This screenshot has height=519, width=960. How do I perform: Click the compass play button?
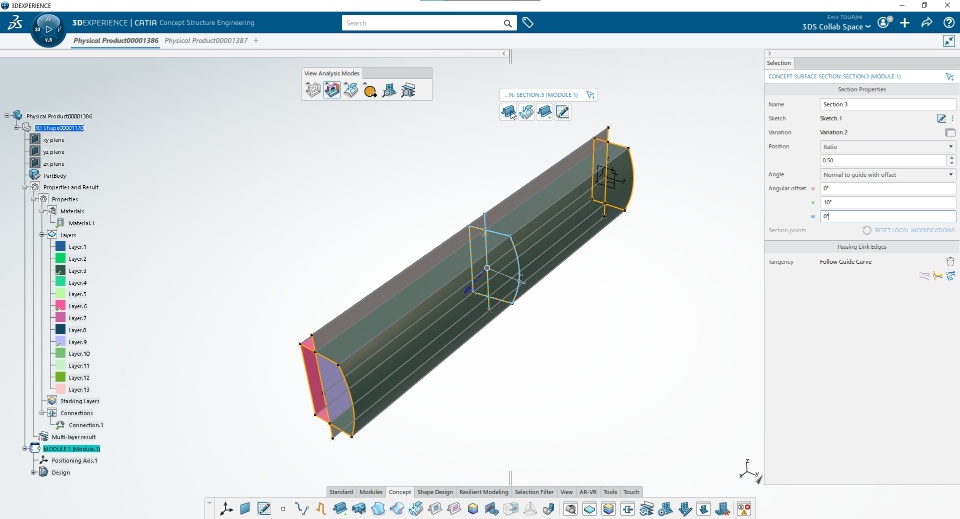[48, 29]
